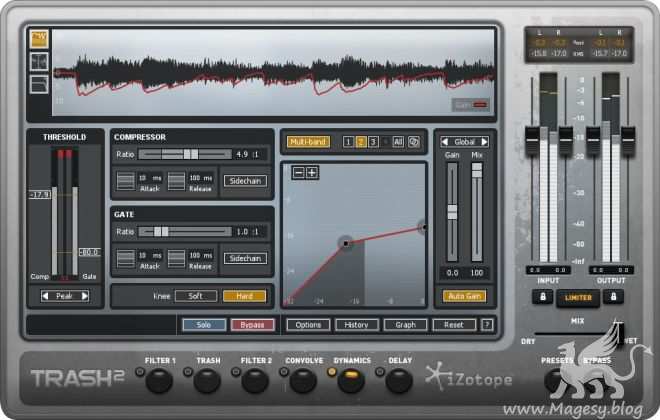660x420 pixels.
Task: Enable the gate Sidechain button
Action: [245, 258]
